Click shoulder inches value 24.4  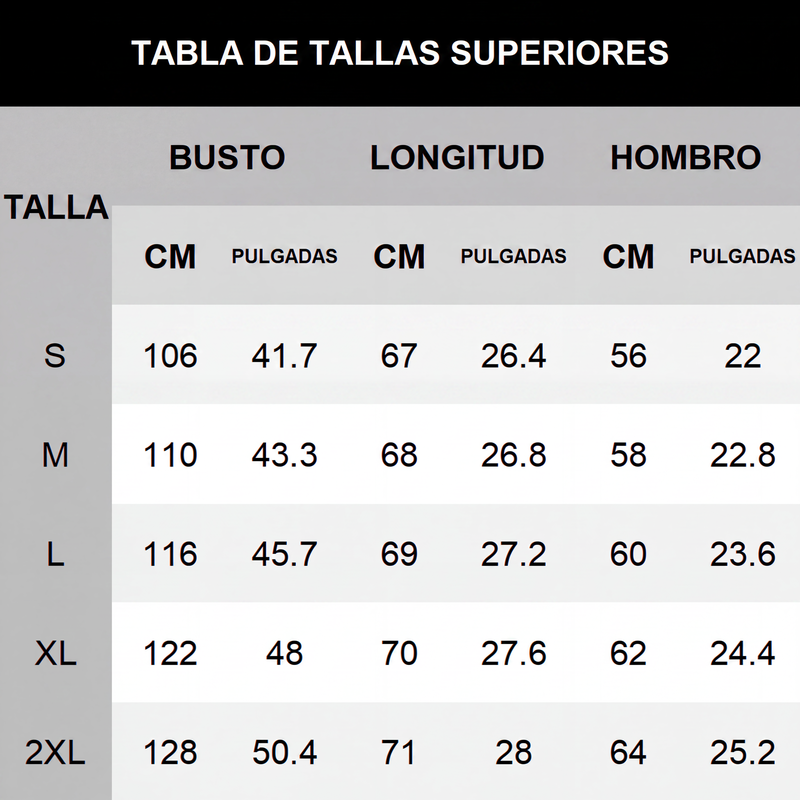point(742,653)
